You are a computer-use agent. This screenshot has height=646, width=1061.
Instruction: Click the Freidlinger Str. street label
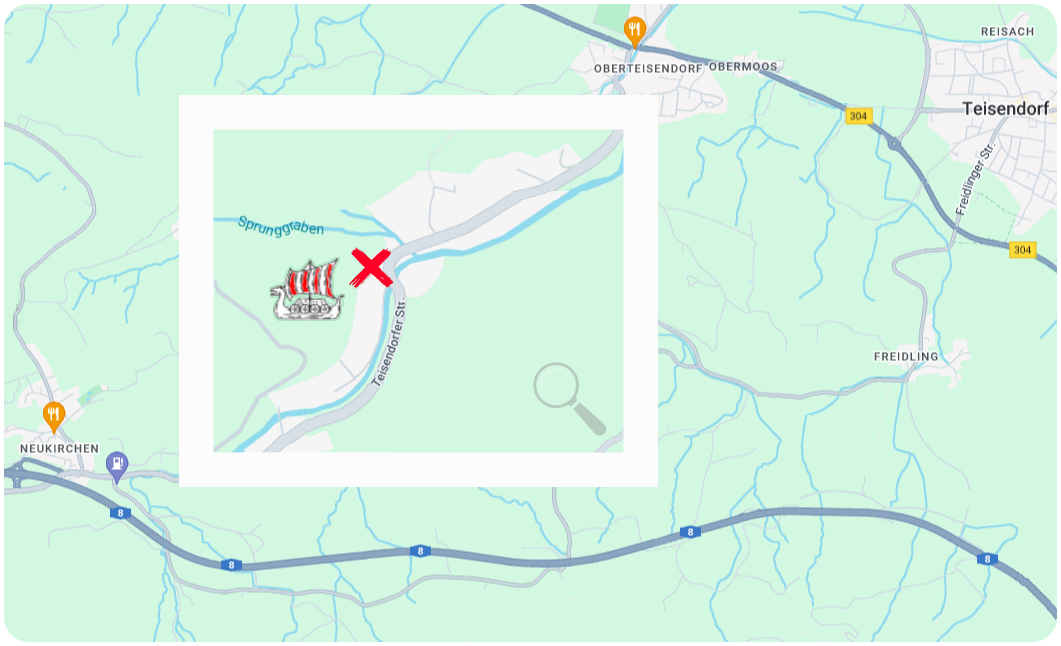(x=975, y=179)
